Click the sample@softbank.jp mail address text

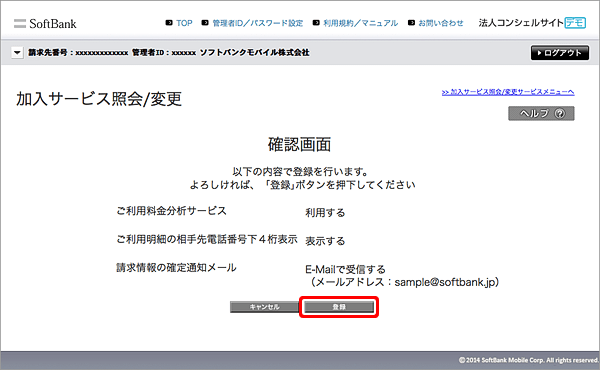point(444,282)
